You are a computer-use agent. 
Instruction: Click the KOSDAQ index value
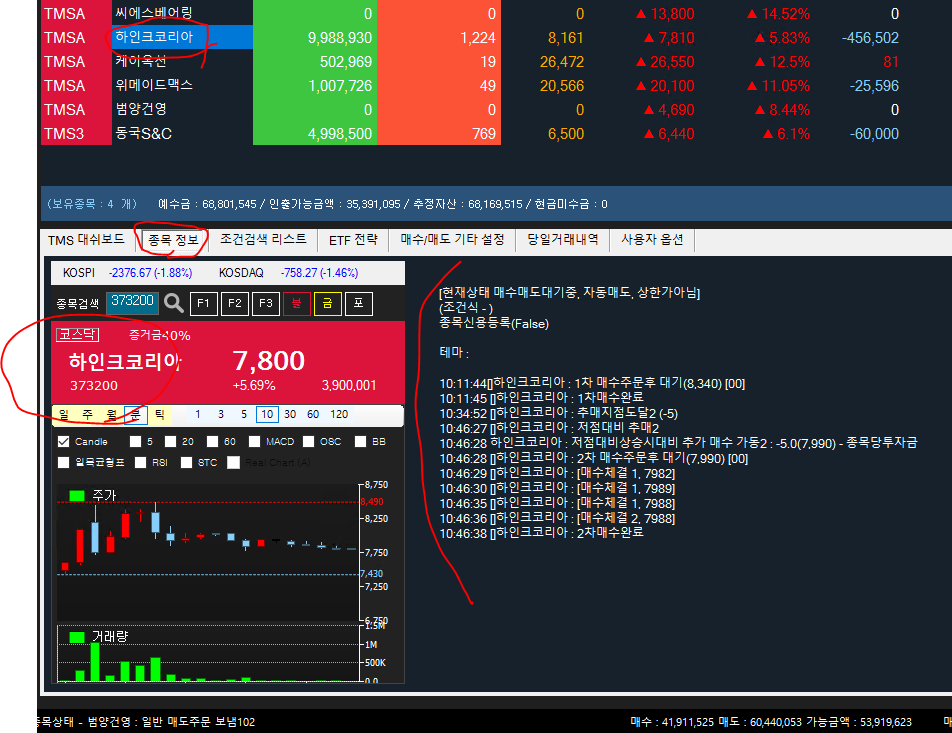[319, 273]
